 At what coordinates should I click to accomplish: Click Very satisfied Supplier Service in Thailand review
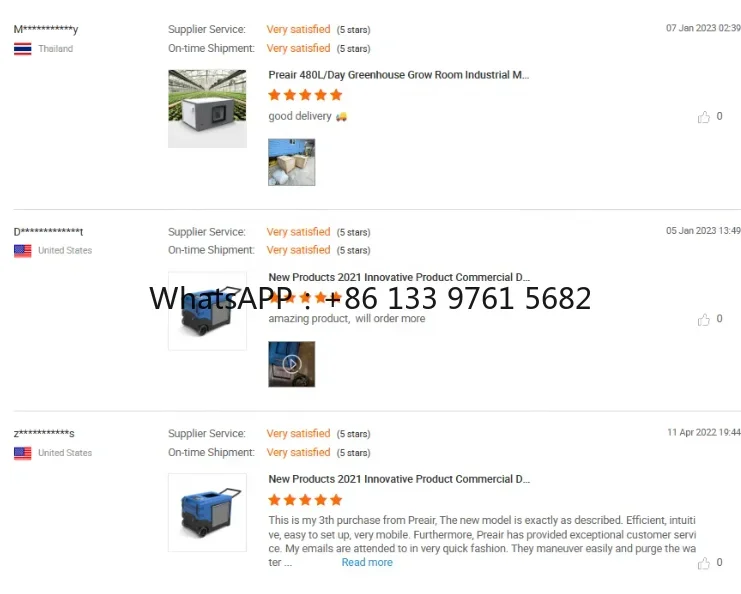(298, 29)
